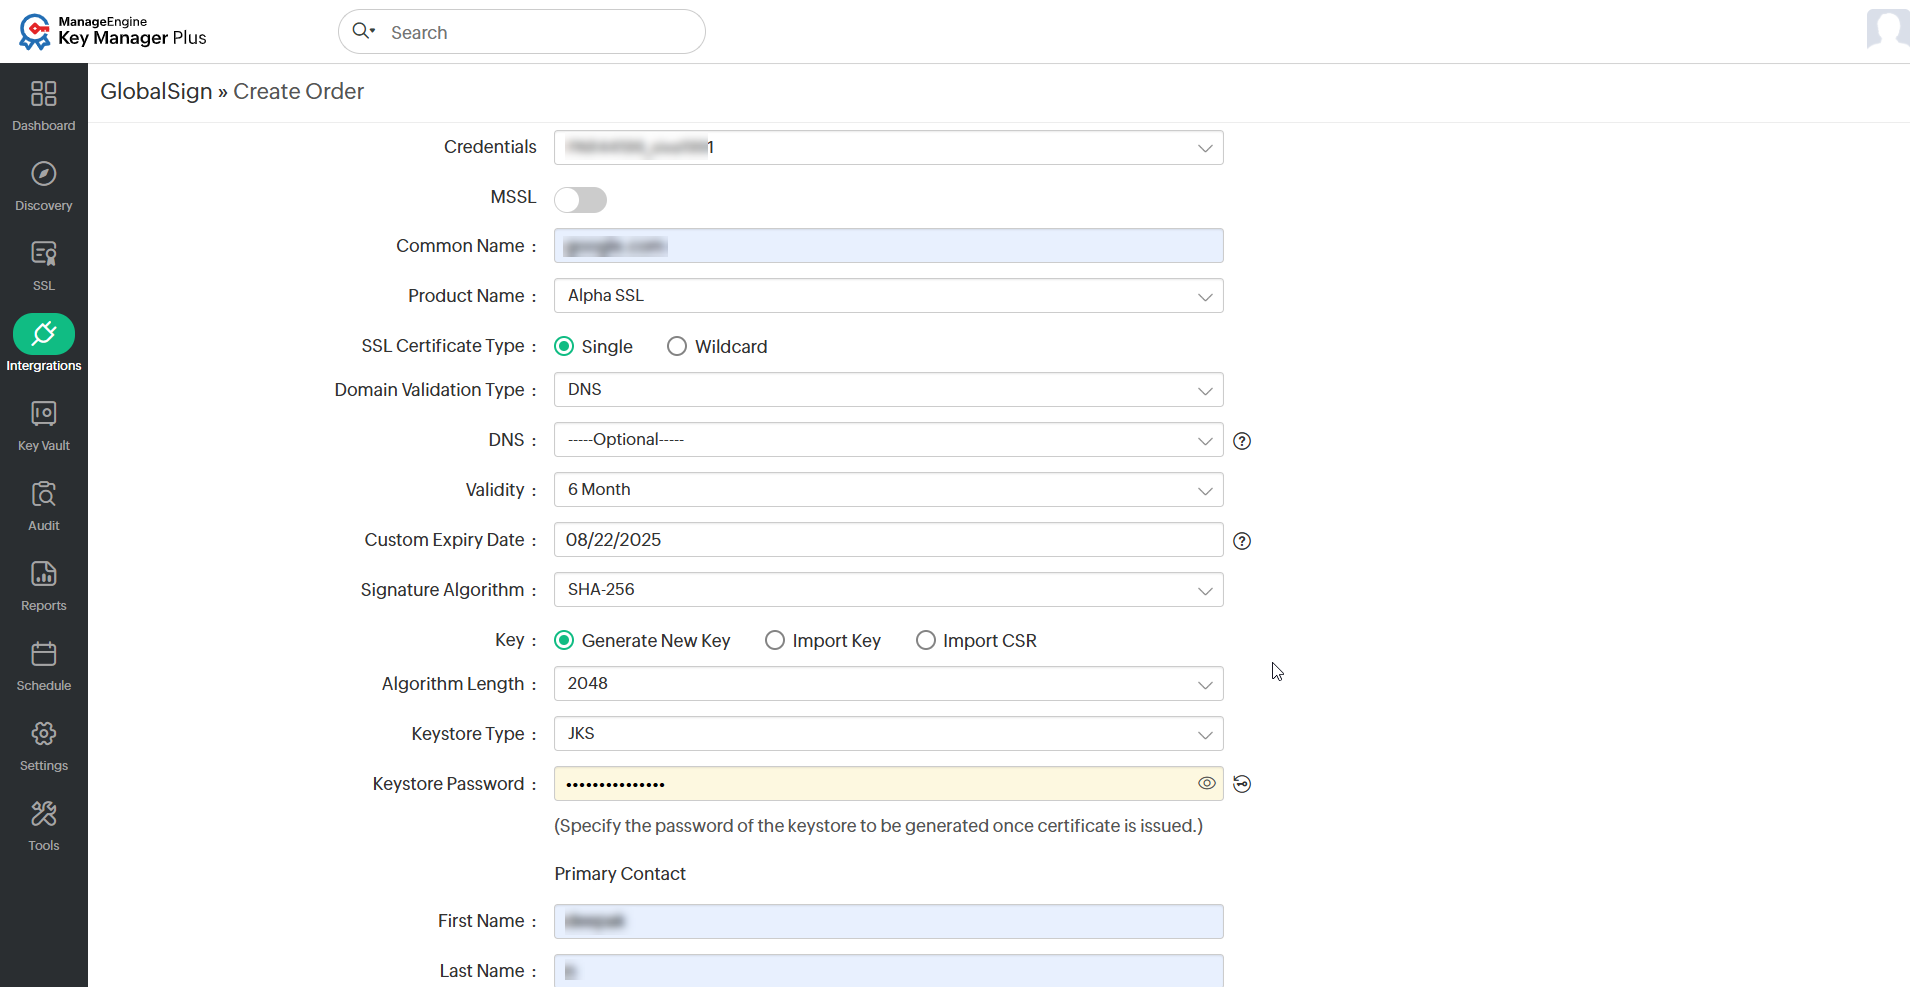The height and width of the screenshot is (987, 1910).
Task: Toggle the MSSL switch
Action: tap(580, 199)
